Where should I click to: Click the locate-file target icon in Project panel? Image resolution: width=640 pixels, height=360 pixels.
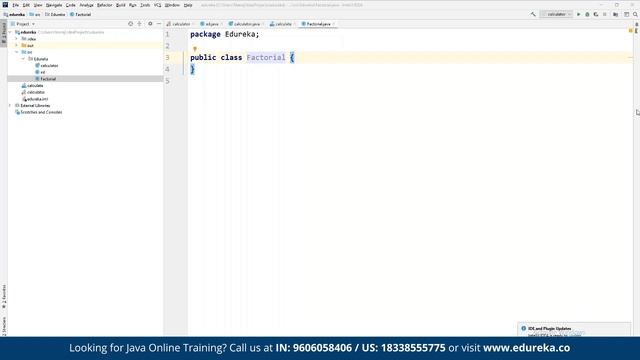coord(131,24)
